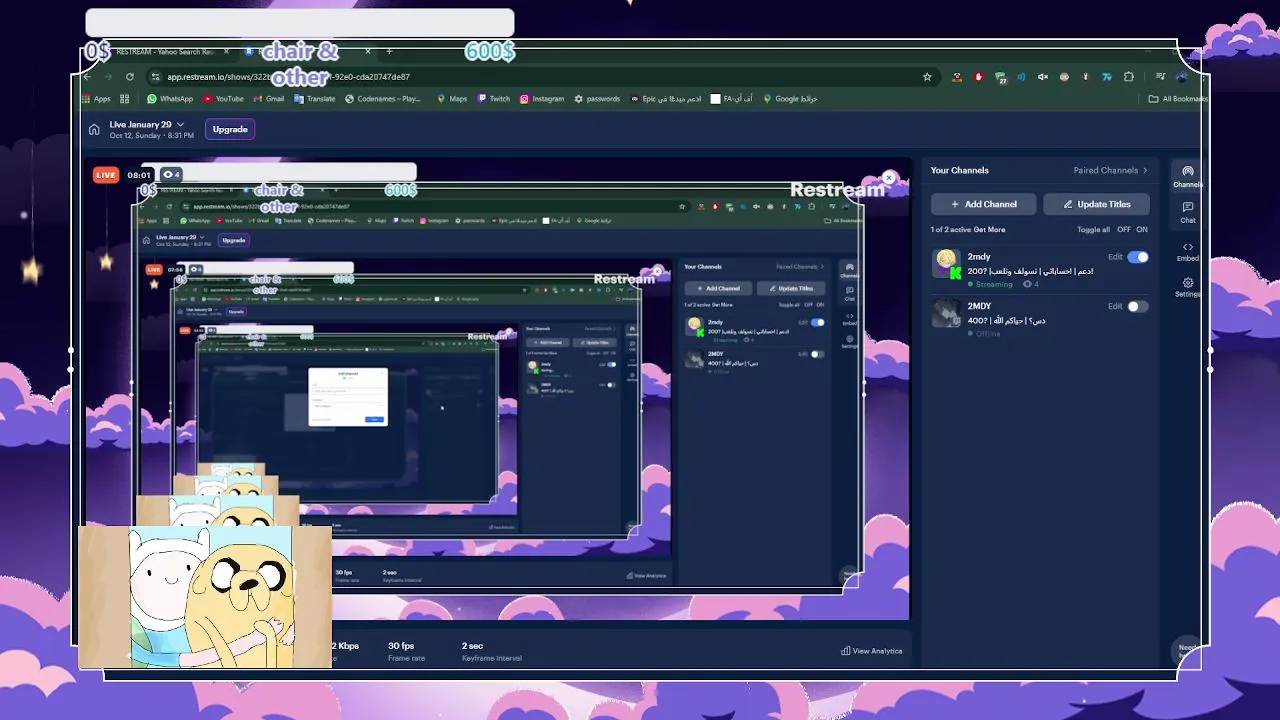Expand Paired Channels chevron
Image resolution: width=1280 pixels, height=720 pixels.
pos(1145,170)
